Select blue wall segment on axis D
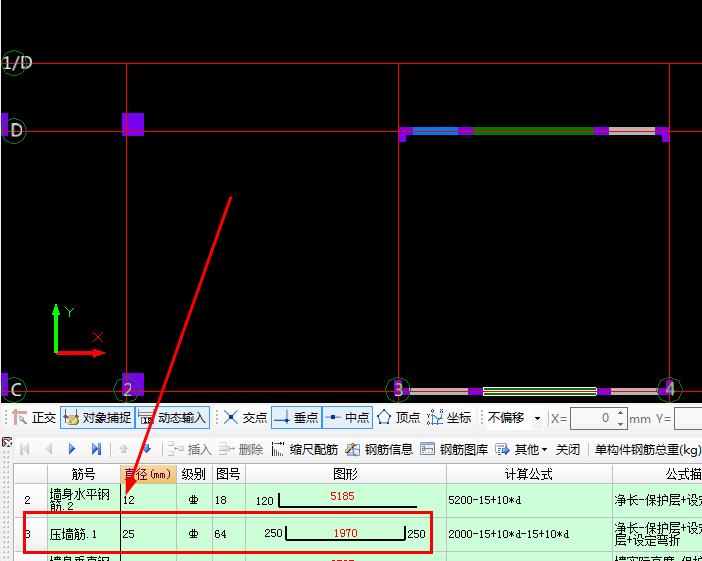The image size is (702, 561). pos(435,131)
